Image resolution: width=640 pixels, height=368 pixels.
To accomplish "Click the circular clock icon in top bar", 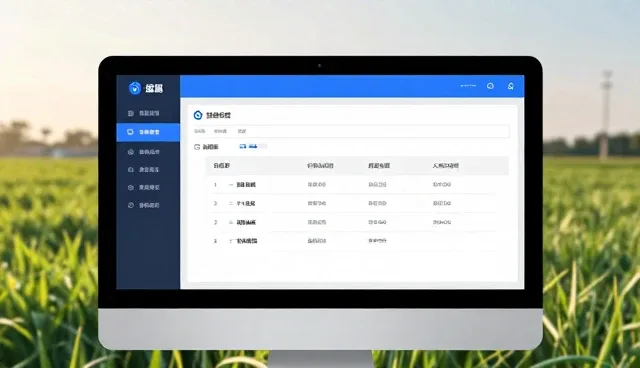I will coord(490,86).
